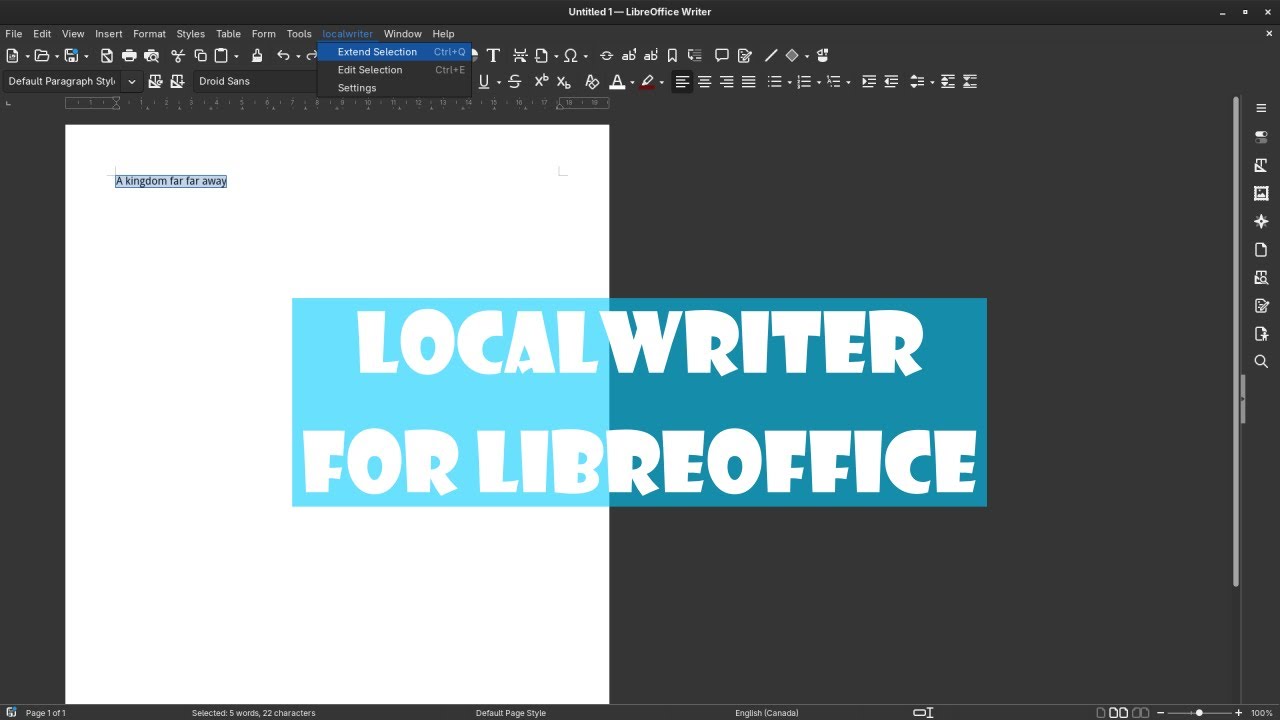Open the Tools menu

tap(299, 34)
